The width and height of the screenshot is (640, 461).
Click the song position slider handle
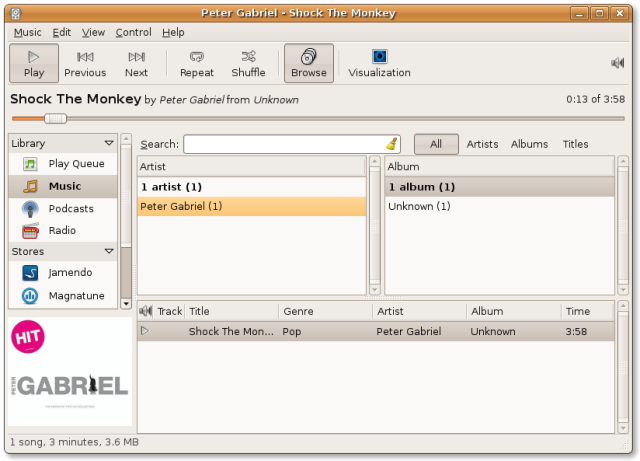click(56, 119)
